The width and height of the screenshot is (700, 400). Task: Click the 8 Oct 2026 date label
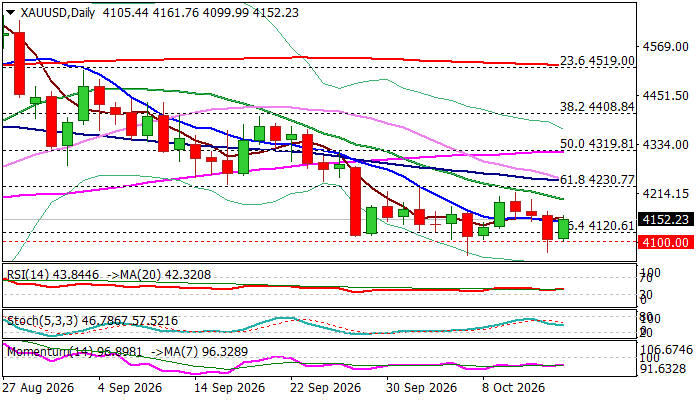513,388
